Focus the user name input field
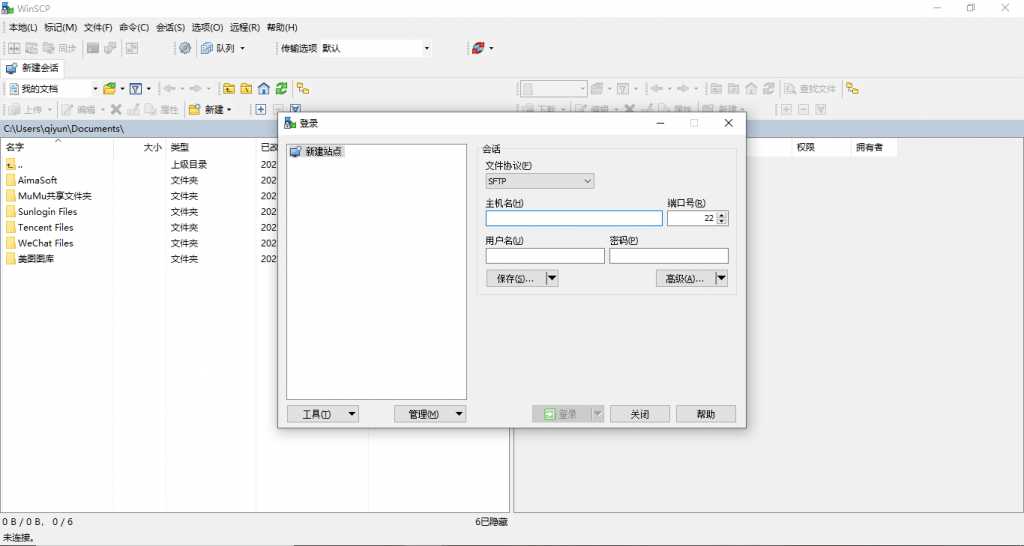This screenshot has width=1024, height=546. click(x=545, y=256)
